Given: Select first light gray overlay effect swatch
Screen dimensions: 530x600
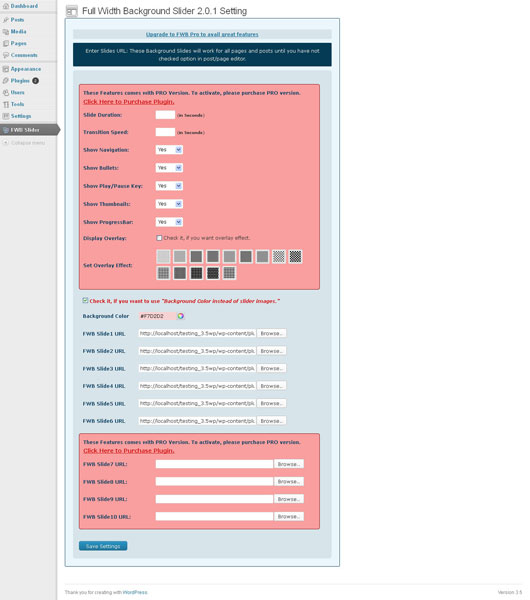Looking at the screenshot, I should [x=163, y=256].
